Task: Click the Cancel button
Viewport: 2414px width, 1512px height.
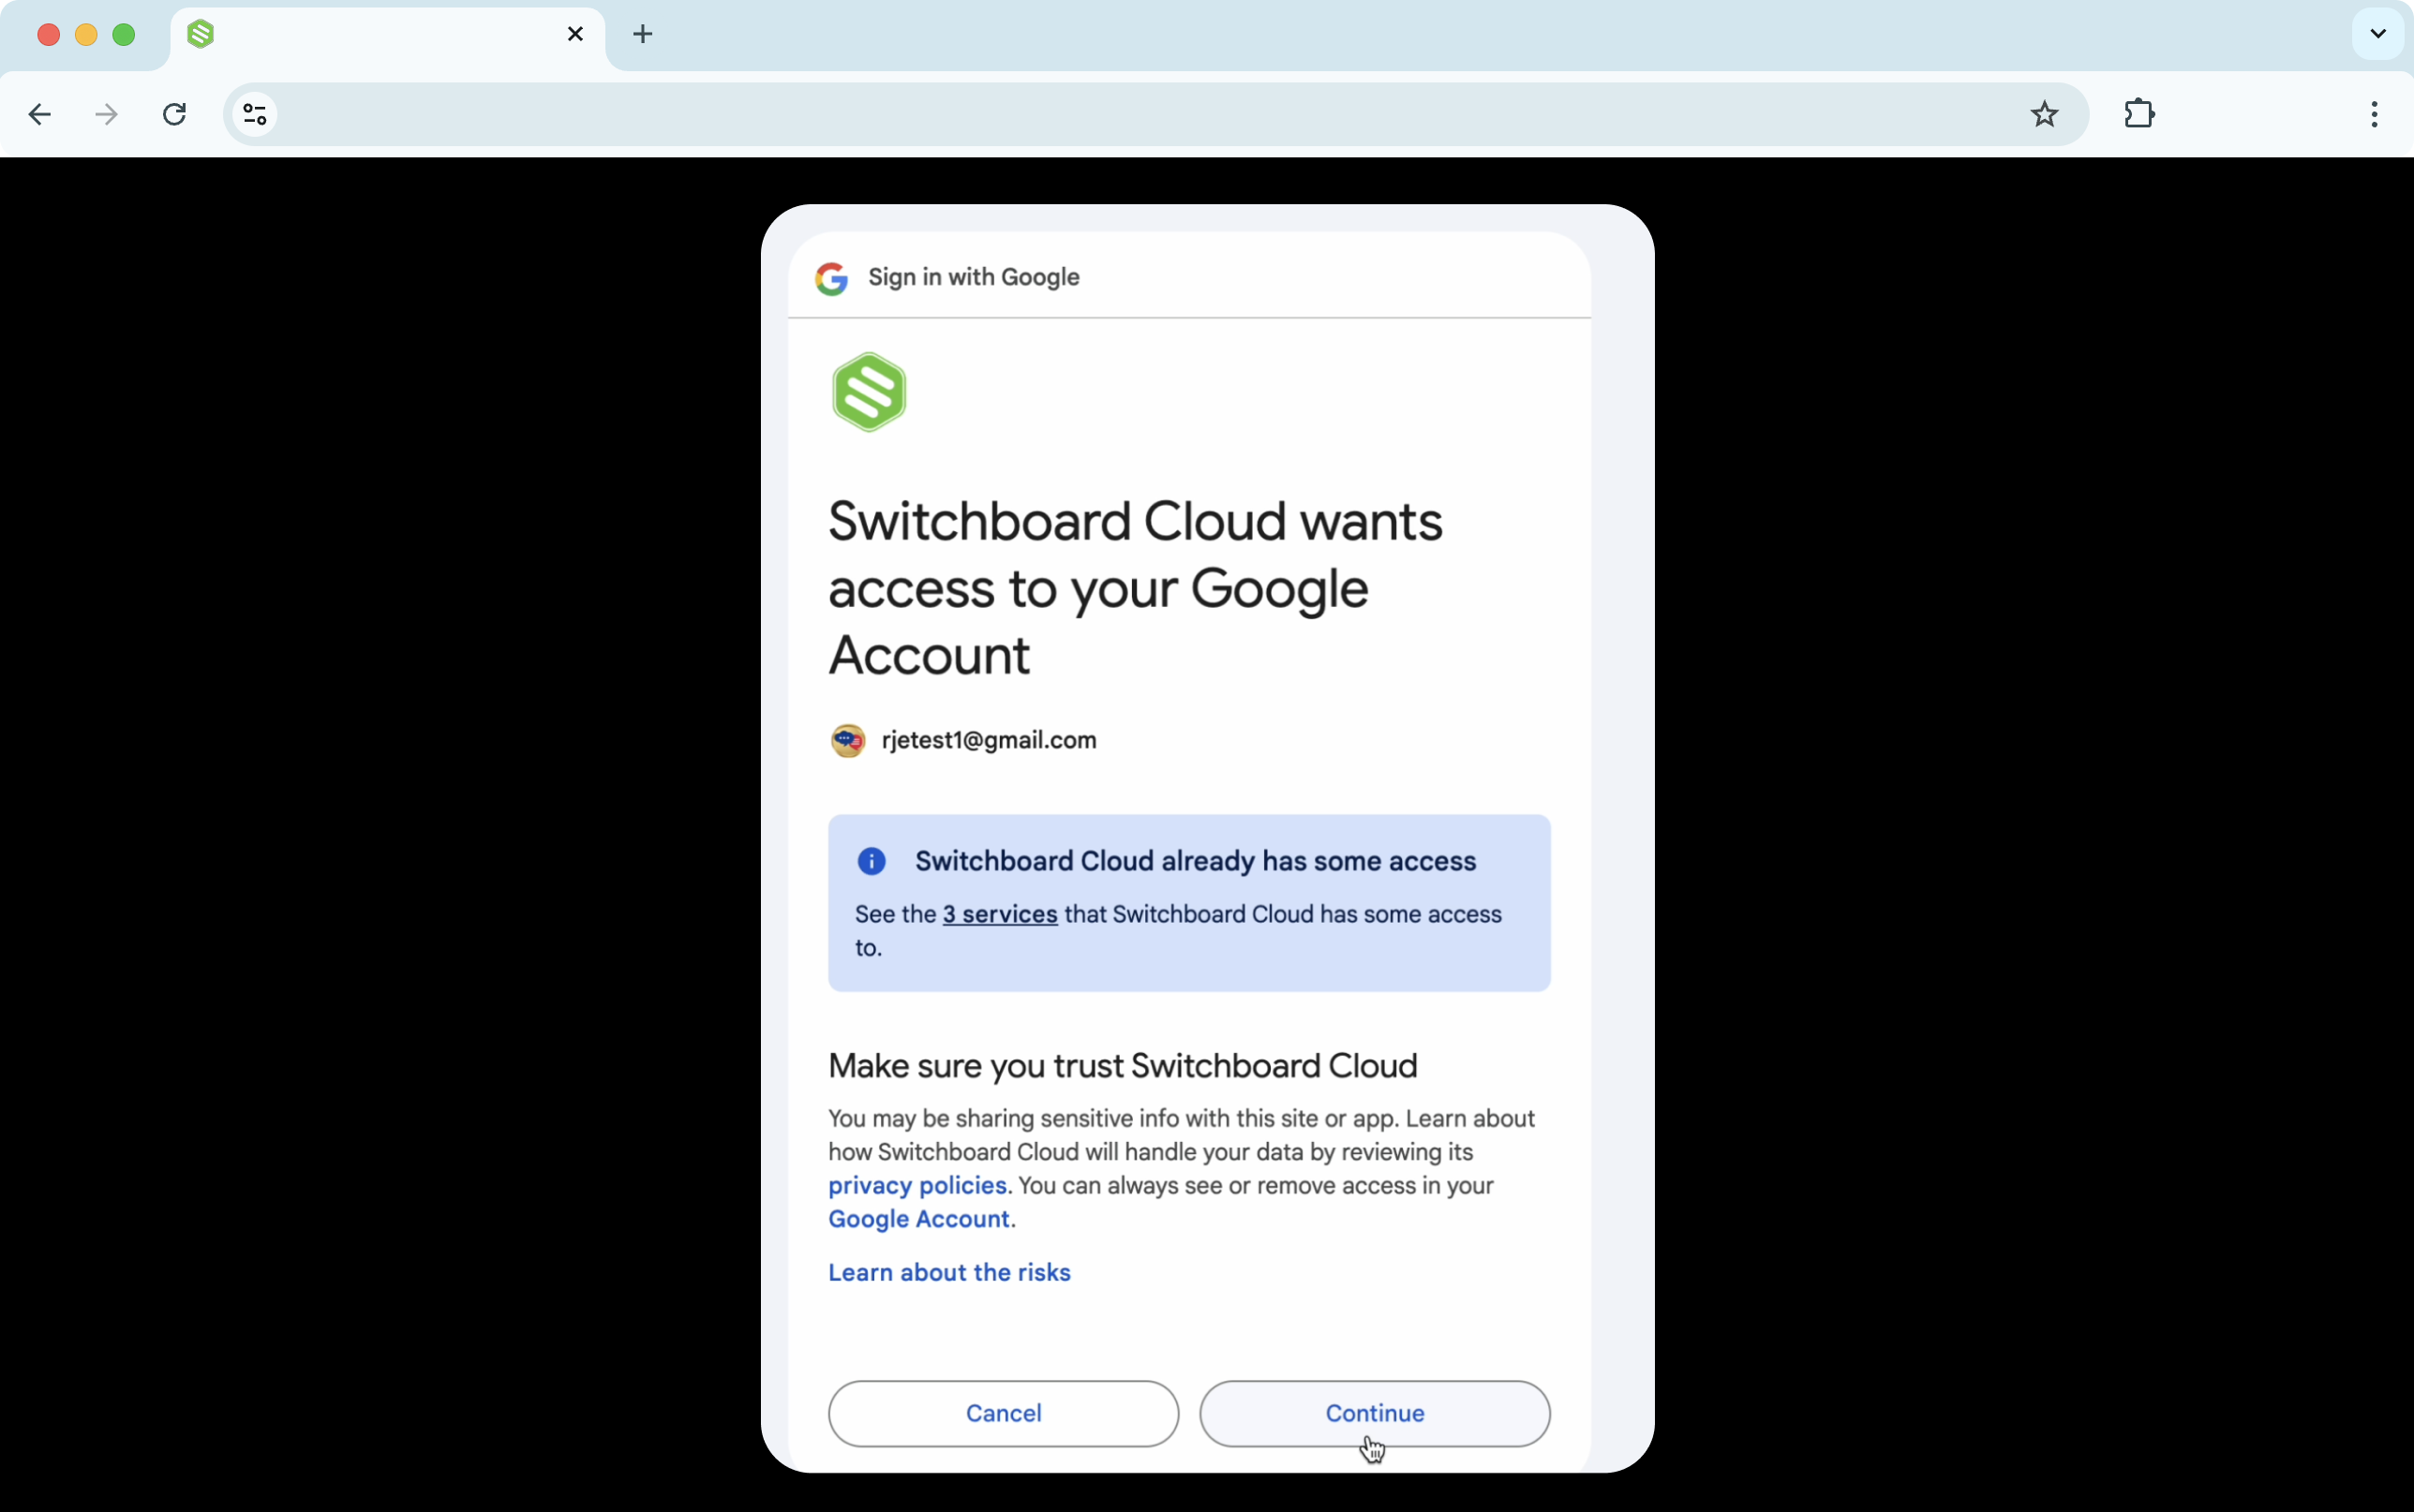Action: click(1003, 1413)
